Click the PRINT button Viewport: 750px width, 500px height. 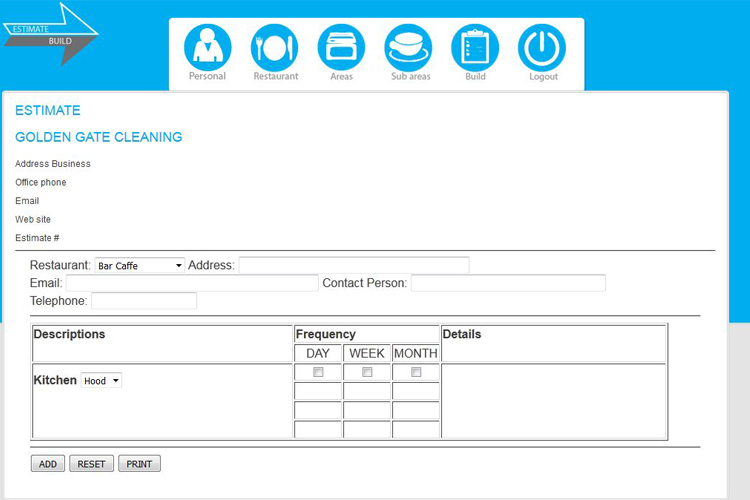(x=139, y=464)
